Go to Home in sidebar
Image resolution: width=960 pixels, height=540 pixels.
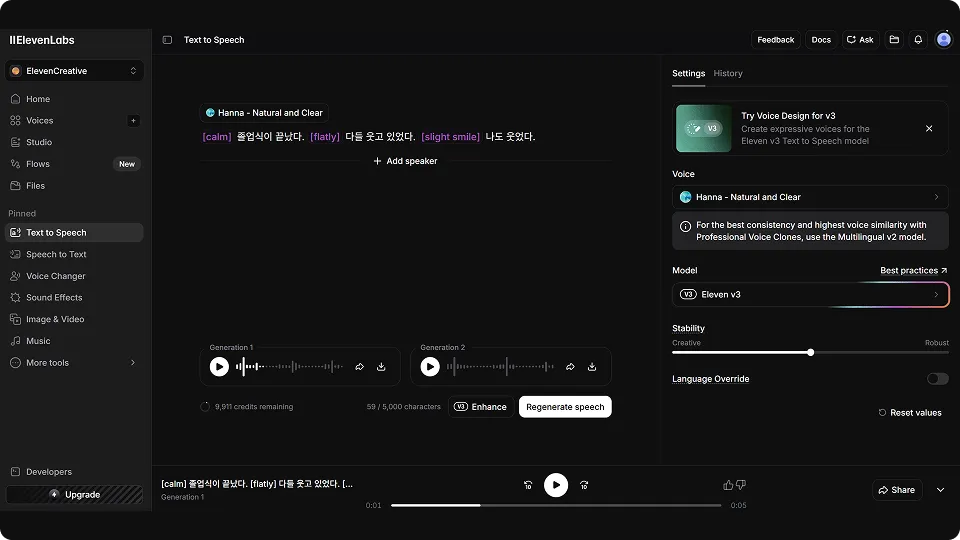74,99
